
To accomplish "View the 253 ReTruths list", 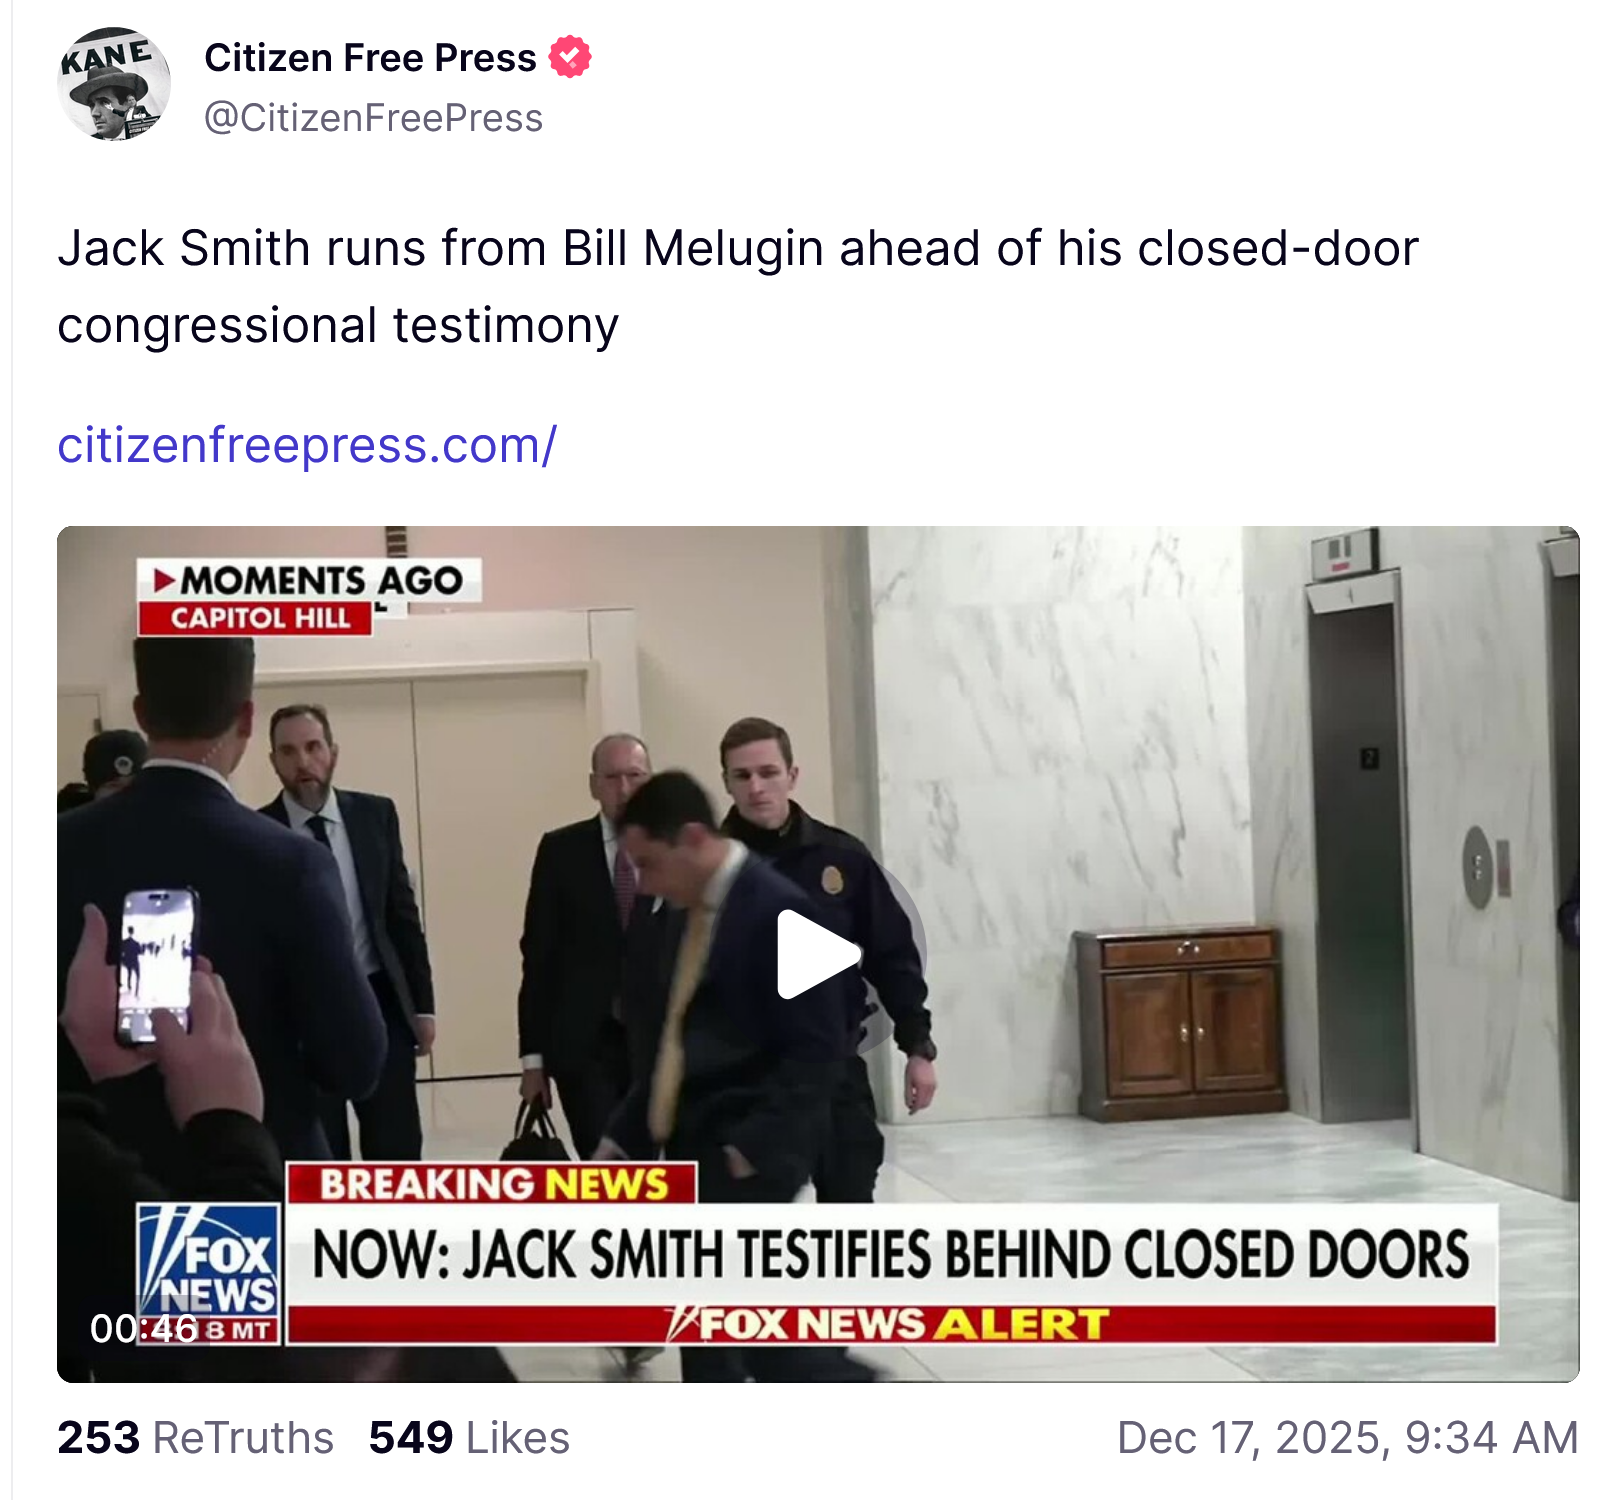I will pos(195,1438).
